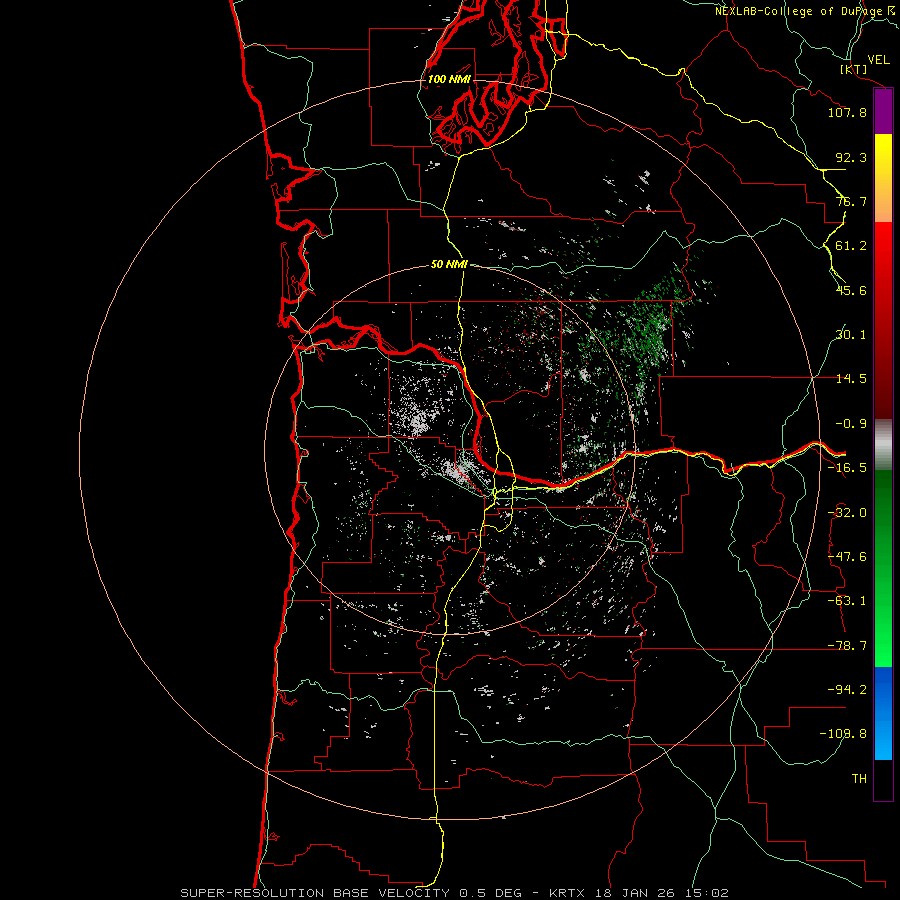Click the gray near-zero segment of color bar
Viewport: 900px width, 900px height.
click(x=883, y=445)
